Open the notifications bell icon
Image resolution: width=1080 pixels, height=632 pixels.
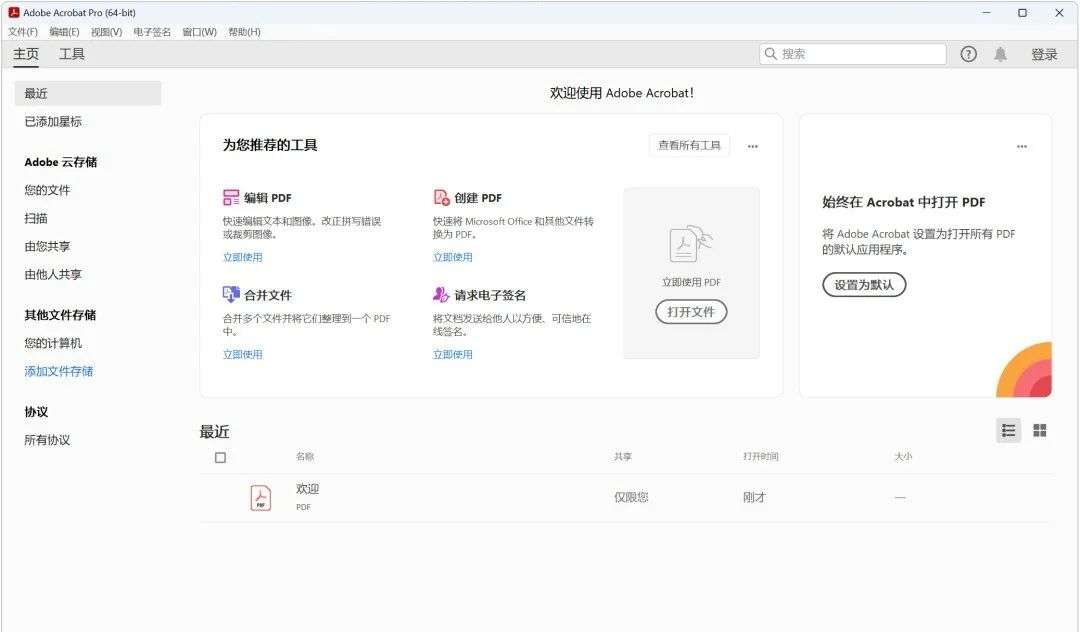[1000, 54]
